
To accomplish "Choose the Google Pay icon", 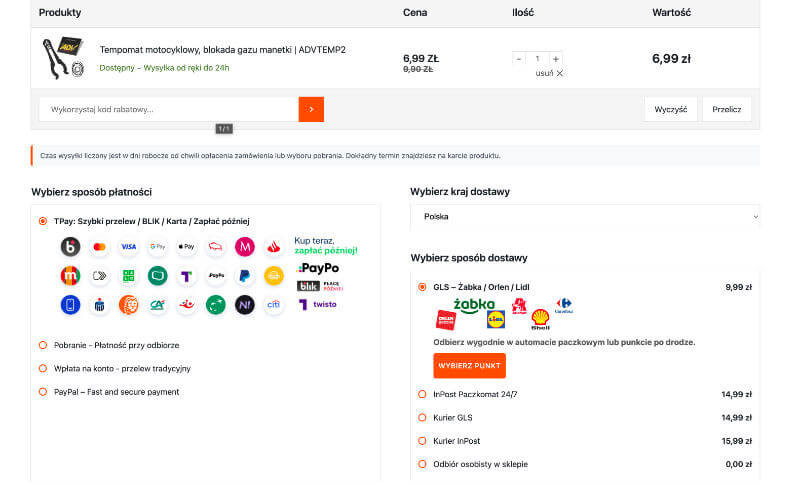I will [x=158, y=247].
